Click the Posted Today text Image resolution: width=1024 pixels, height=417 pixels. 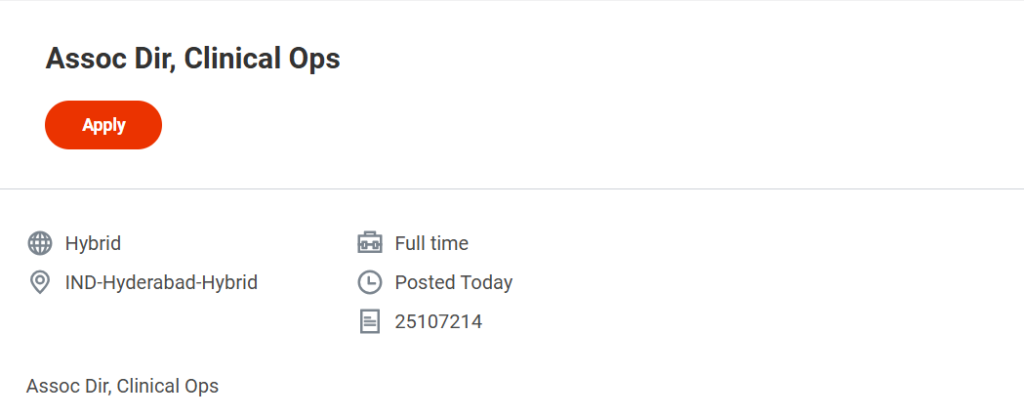pyautogui.click(x=453, y=283)
